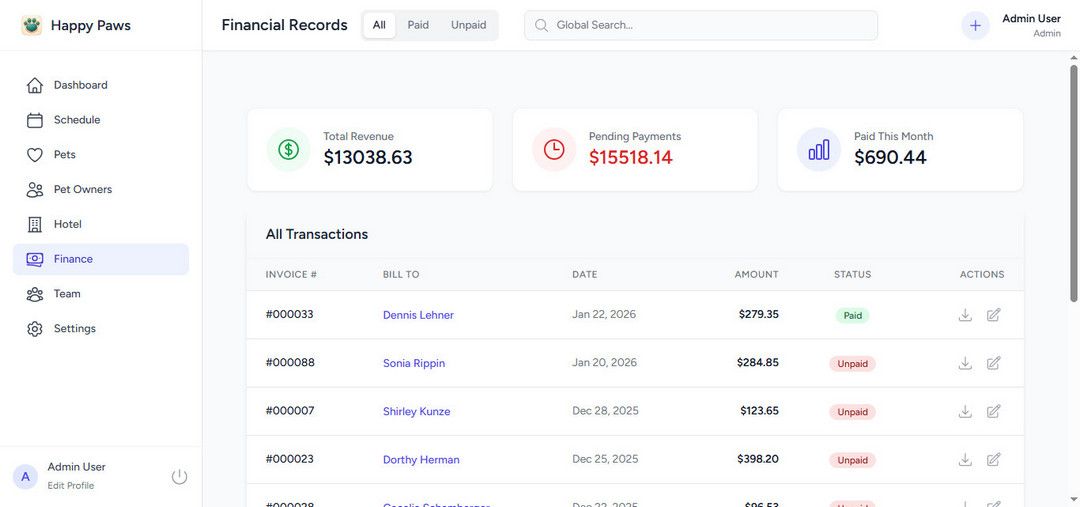Open the Schedule page
This screenshot has height=507, width=1080.
76,120
